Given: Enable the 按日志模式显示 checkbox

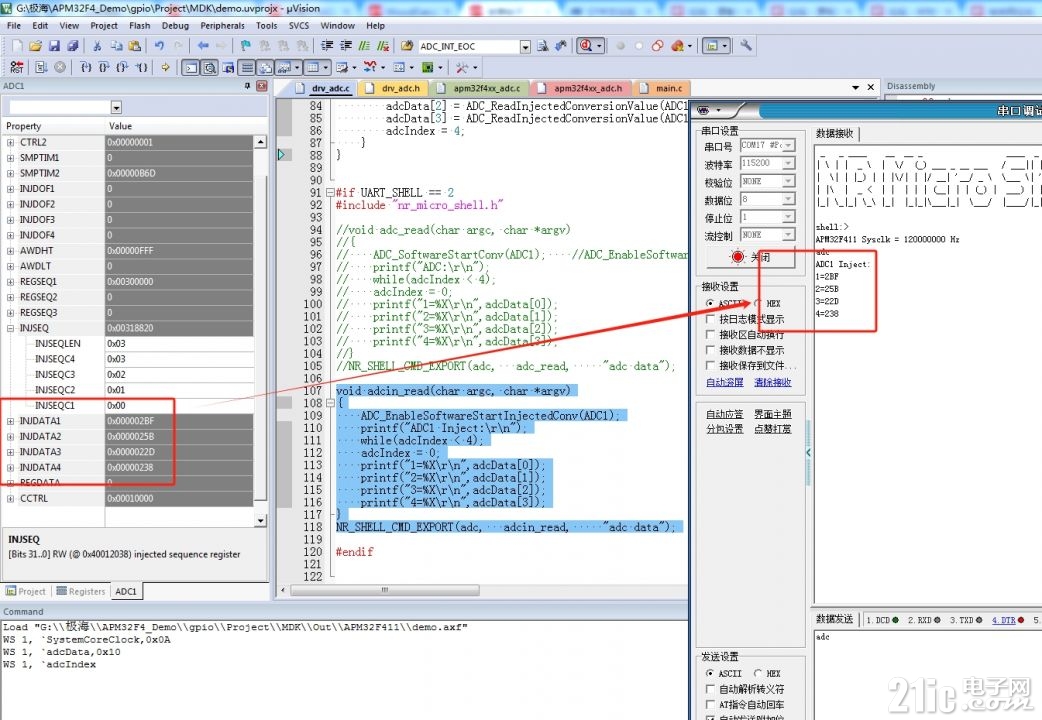Looking at the screenshot, I should pos(710,319).
